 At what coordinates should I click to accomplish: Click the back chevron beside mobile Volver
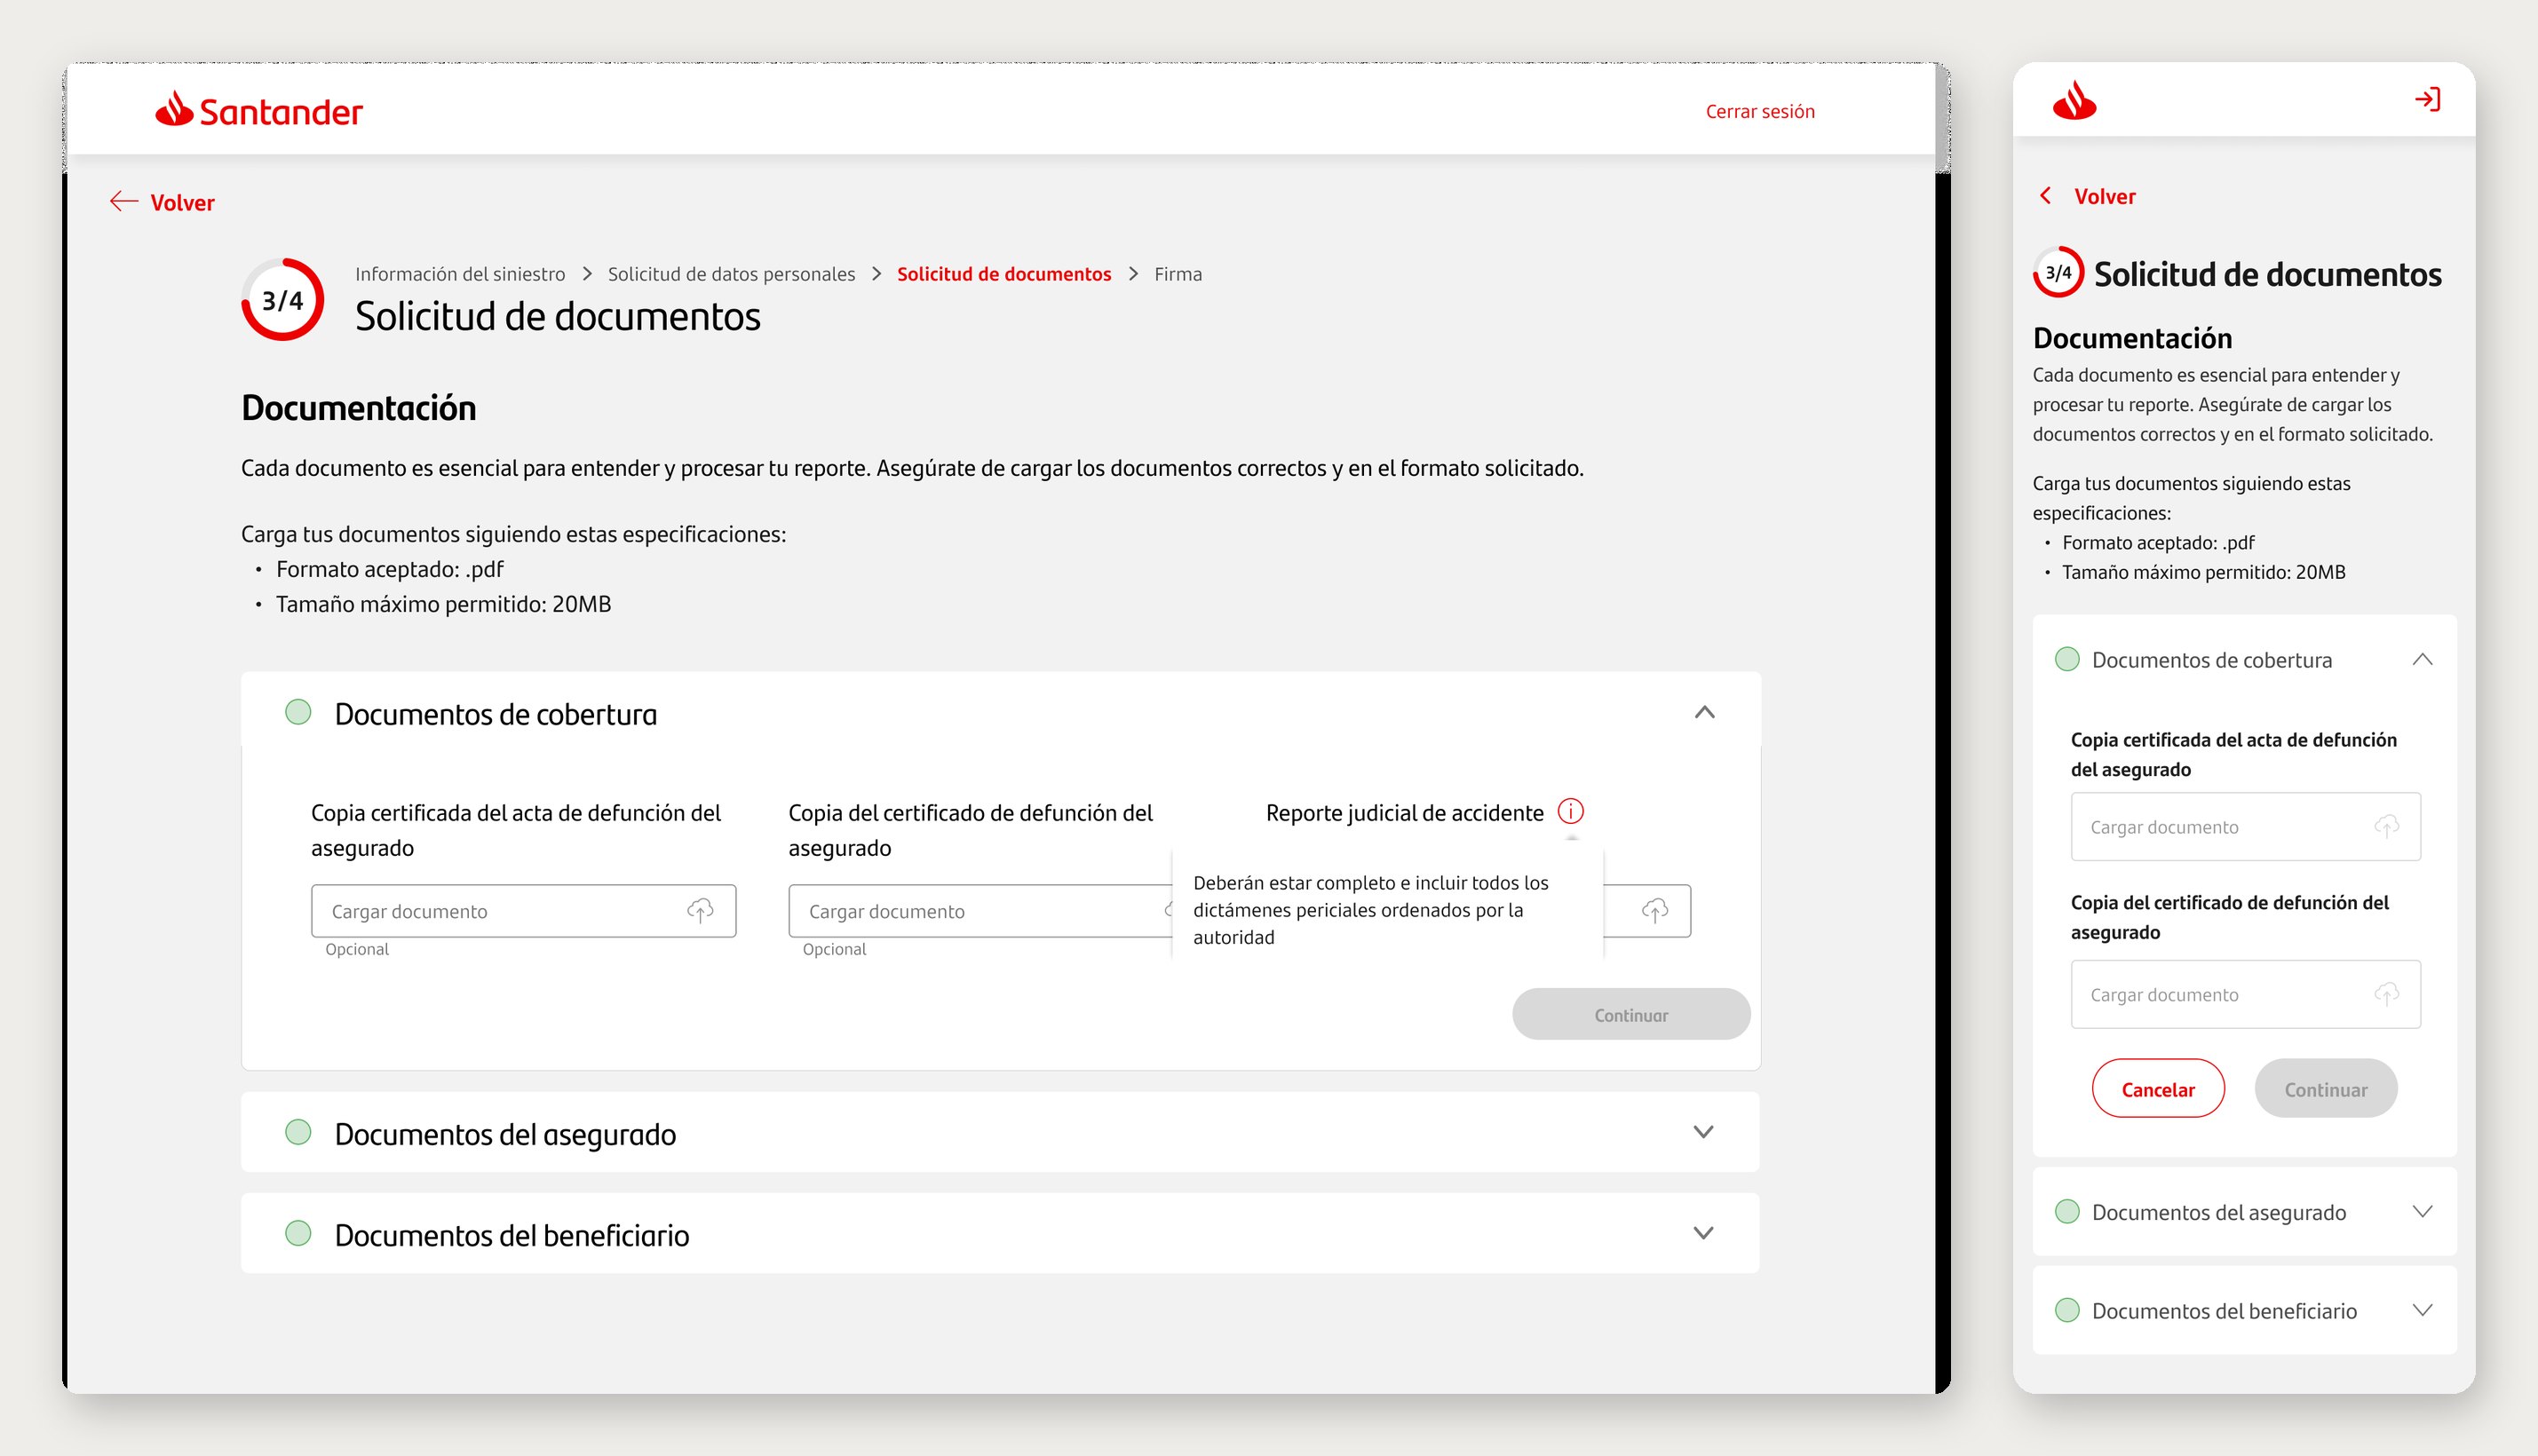click(x=2046, y=196)
